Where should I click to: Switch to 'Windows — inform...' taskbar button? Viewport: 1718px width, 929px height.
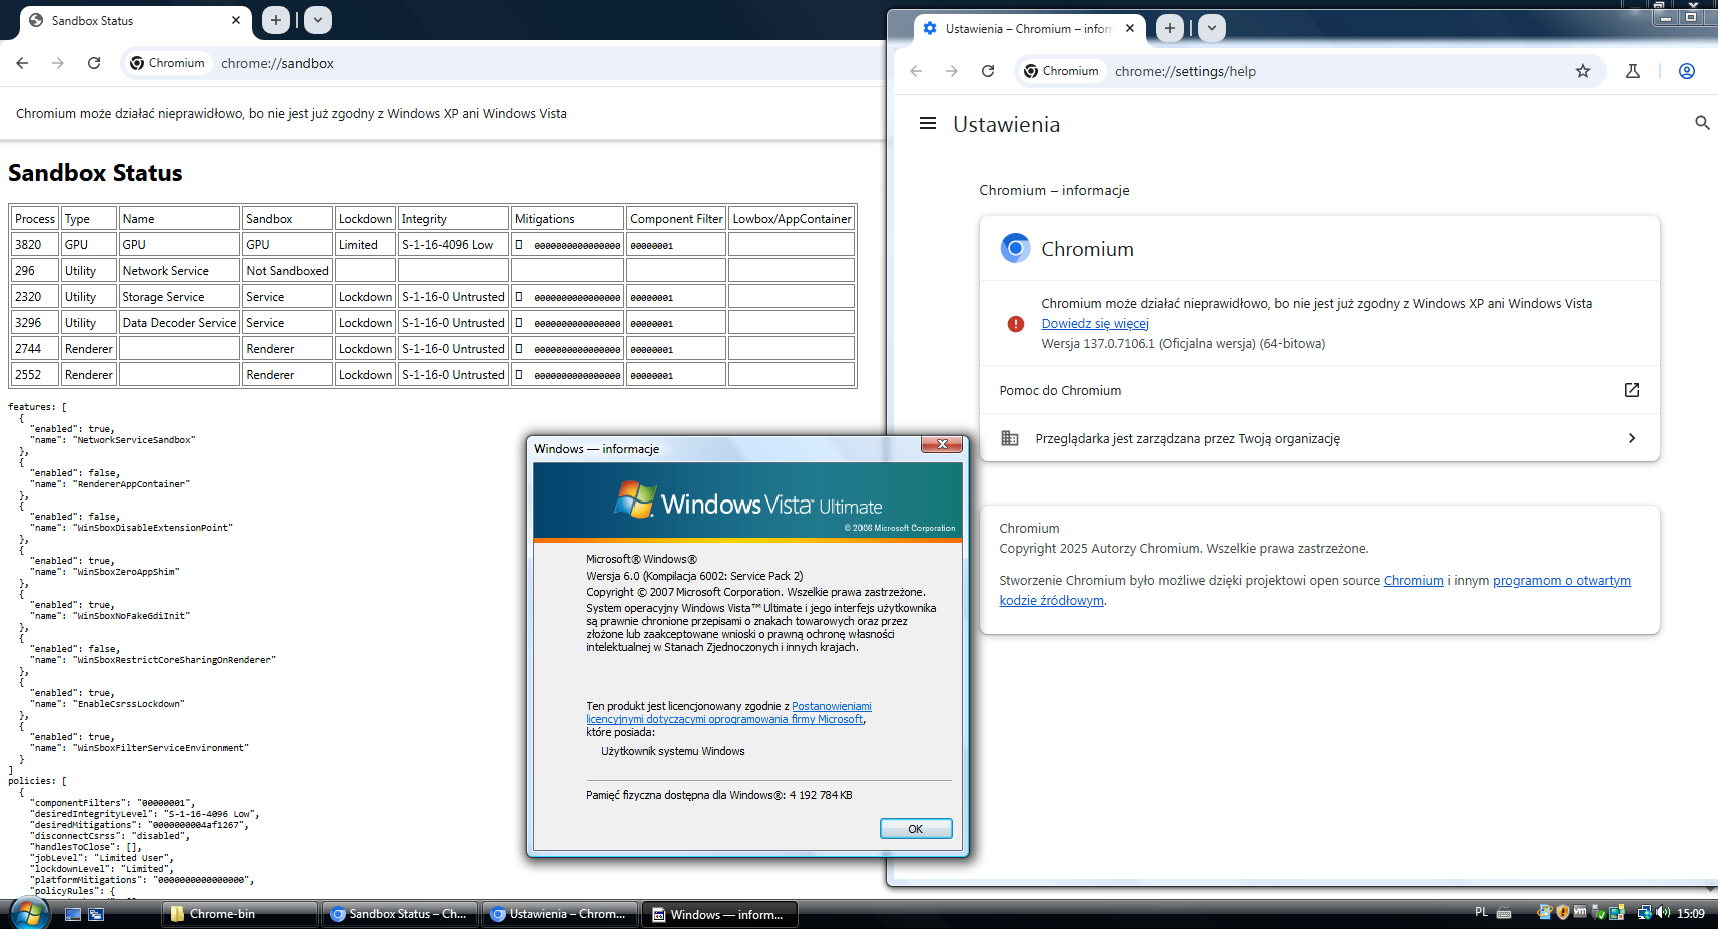tap(719, 914)
